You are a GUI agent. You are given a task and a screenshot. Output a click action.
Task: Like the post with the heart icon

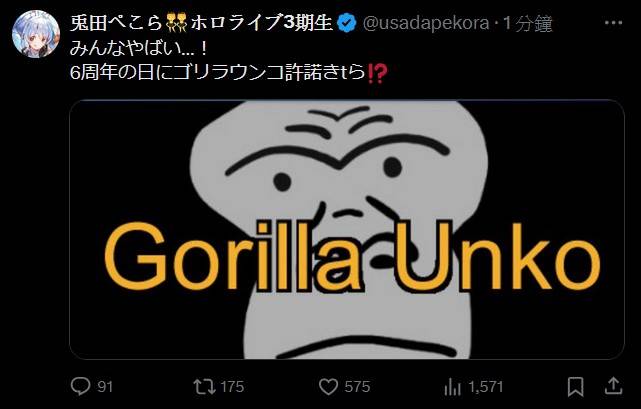[x=328, y=387]
